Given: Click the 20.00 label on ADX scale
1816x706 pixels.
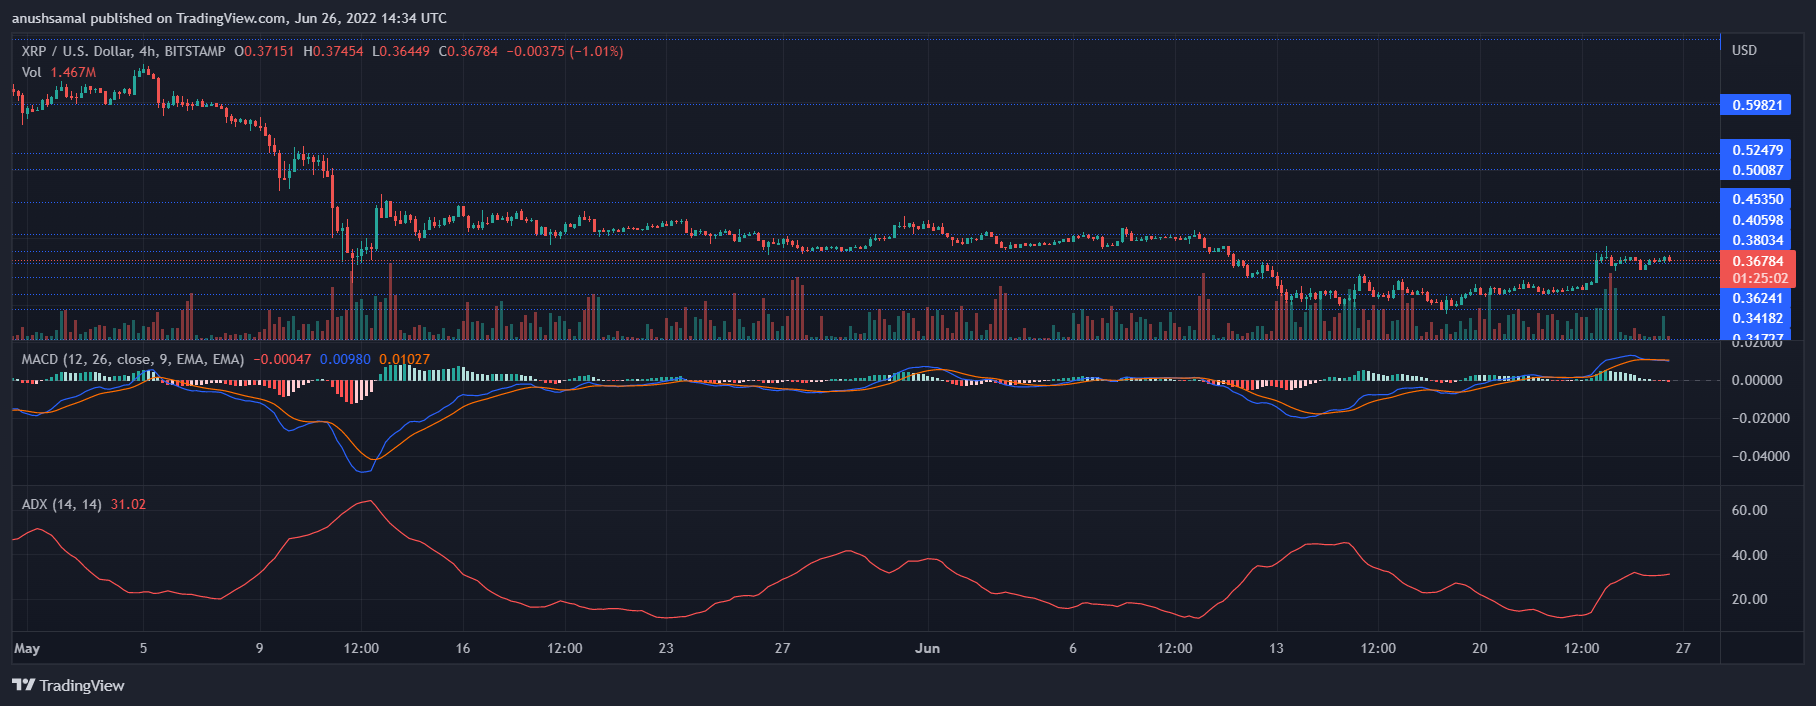Looking at the screenshot, I should coord(1749,599).
